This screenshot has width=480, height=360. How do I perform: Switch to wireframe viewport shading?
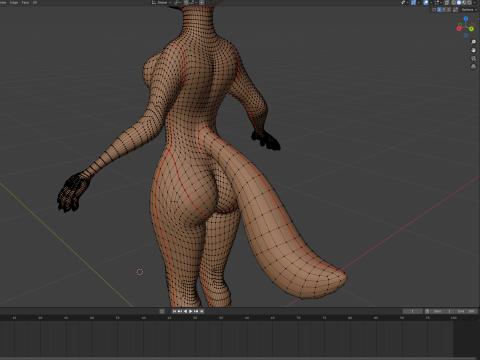tap(453, 3)
